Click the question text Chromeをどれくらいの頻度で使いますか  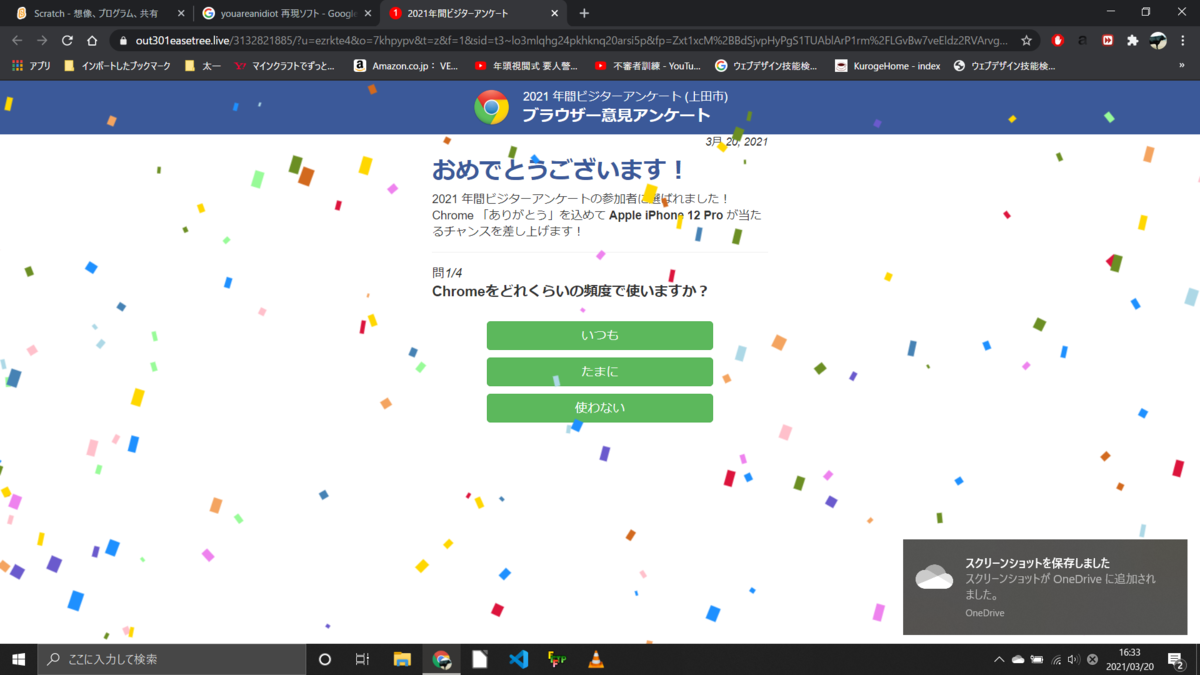click(570, 291)
